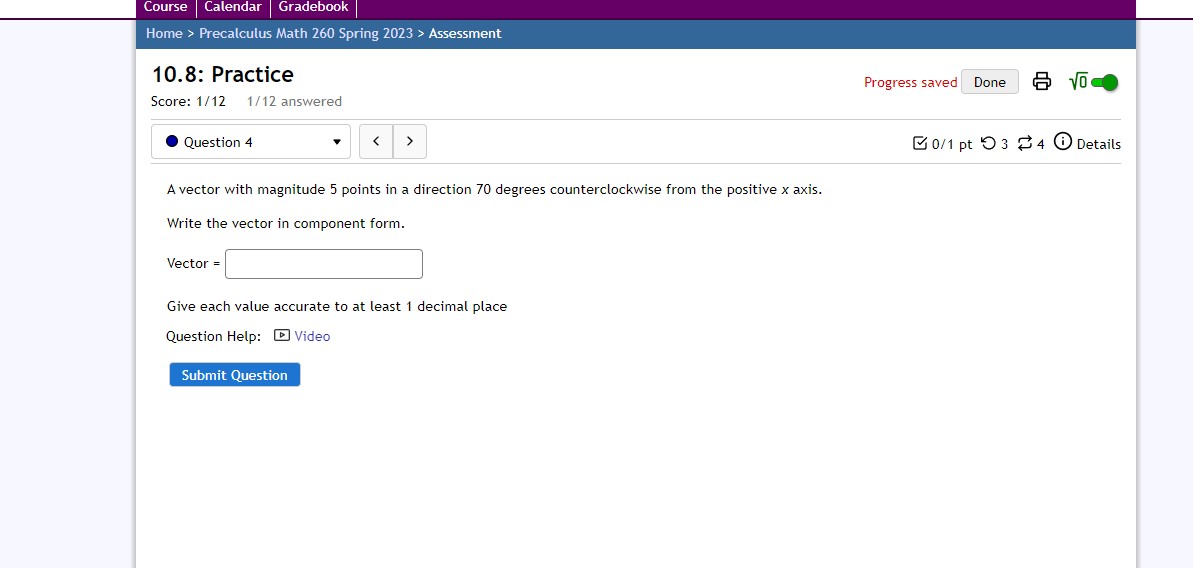
Task: Open the Calendar tab
Action: (233, 8)
